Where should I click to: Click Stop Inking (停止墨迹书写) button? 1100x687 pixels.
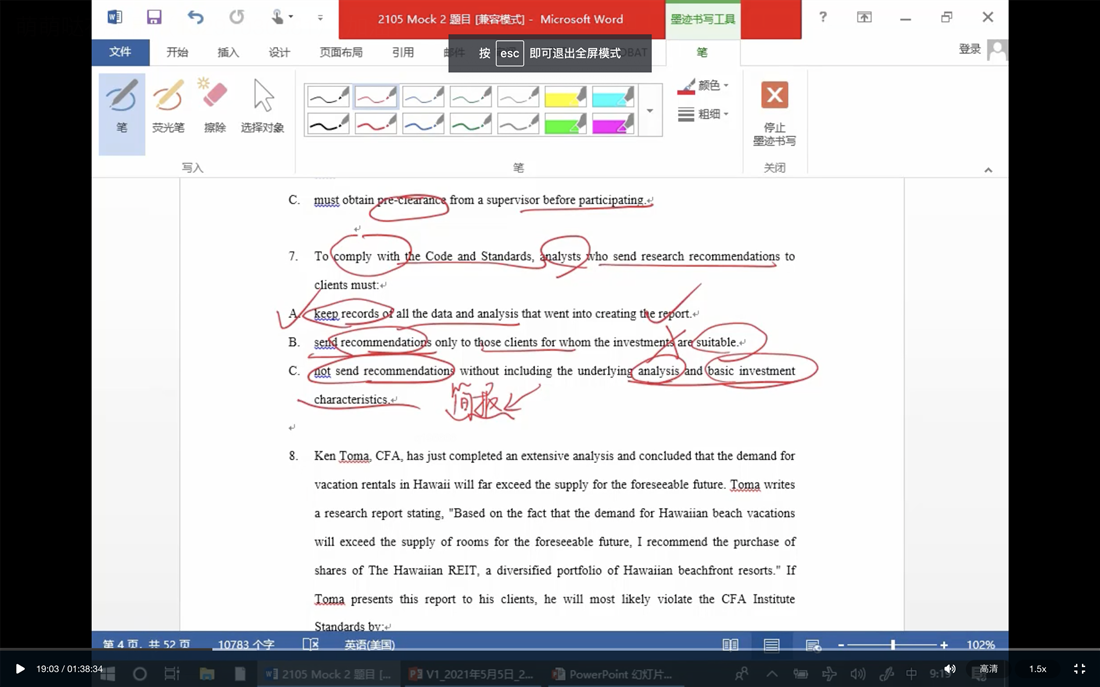(774, 113)
